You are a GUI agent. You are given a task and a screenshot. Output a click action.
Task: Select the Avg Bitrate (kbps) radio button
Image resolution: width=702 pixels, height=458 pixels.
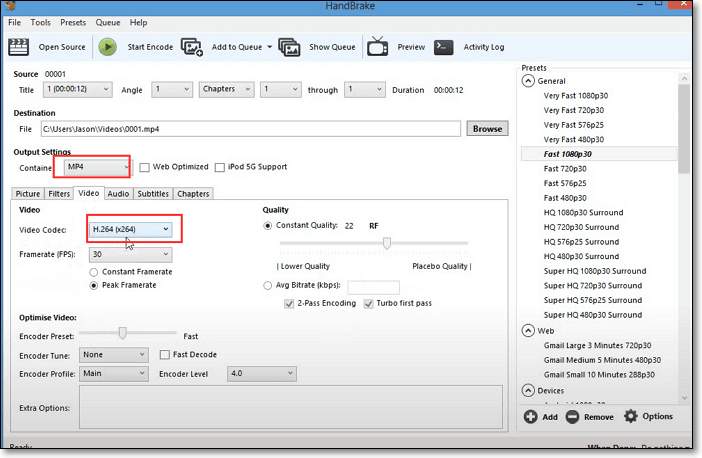coord(267,286)
